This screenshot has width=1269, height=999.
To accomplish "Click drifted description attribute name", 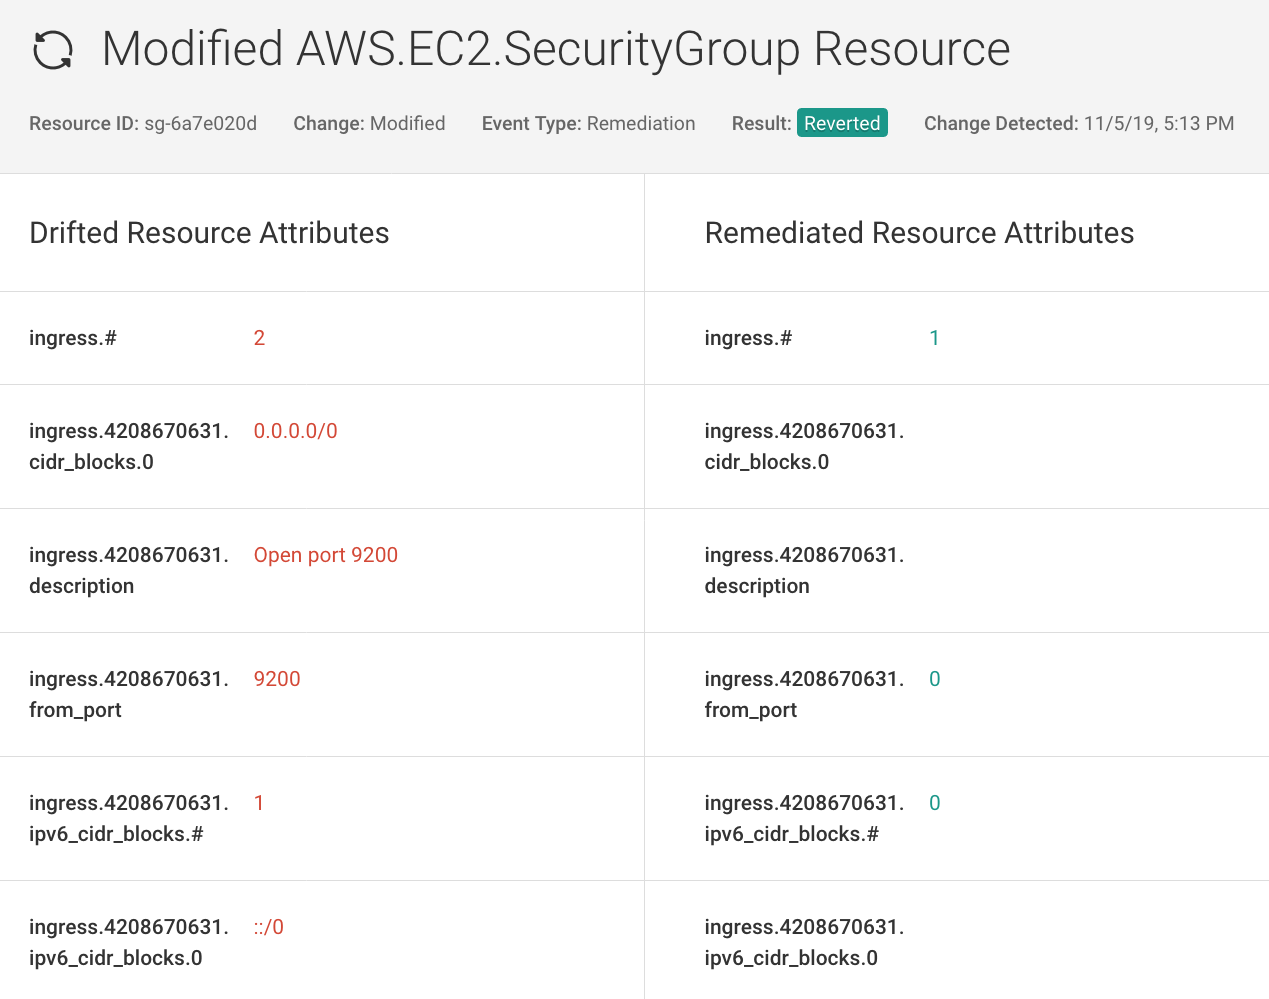I will tap(129, 570).
